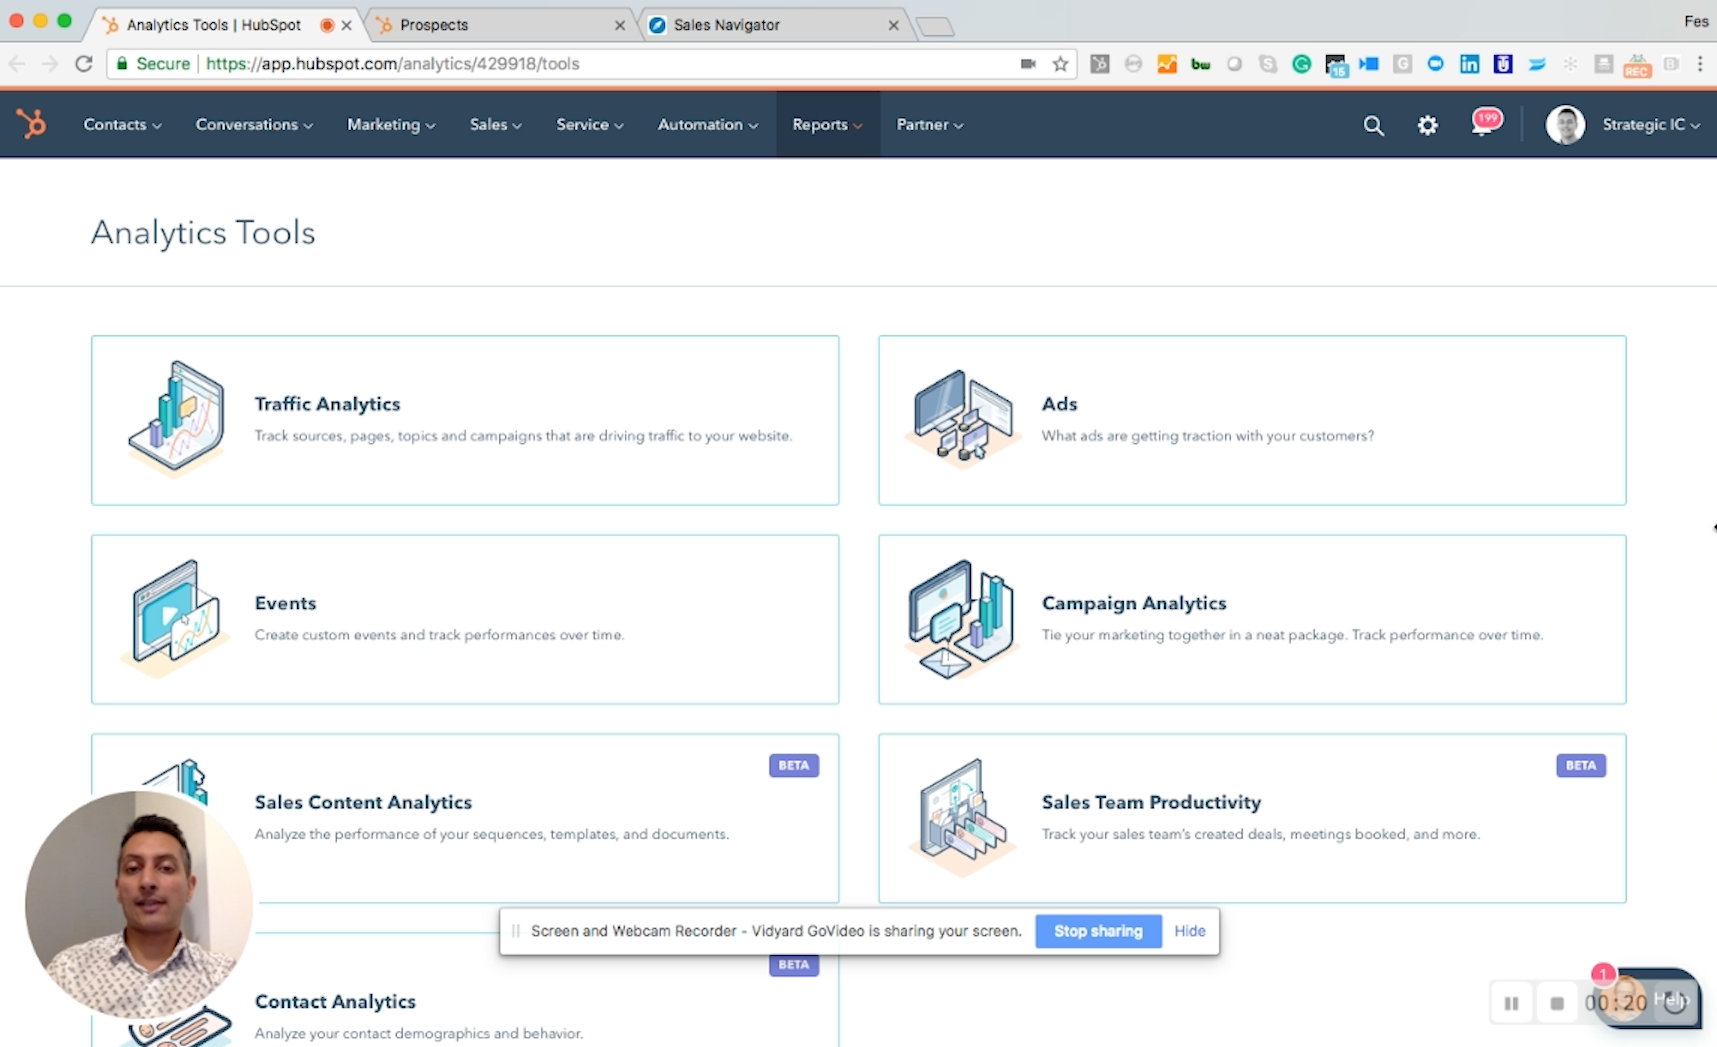Viewport: 1717px width, 1047px height.
Task: Hide the screen sharing notification bar
Action: [1190, 931]
